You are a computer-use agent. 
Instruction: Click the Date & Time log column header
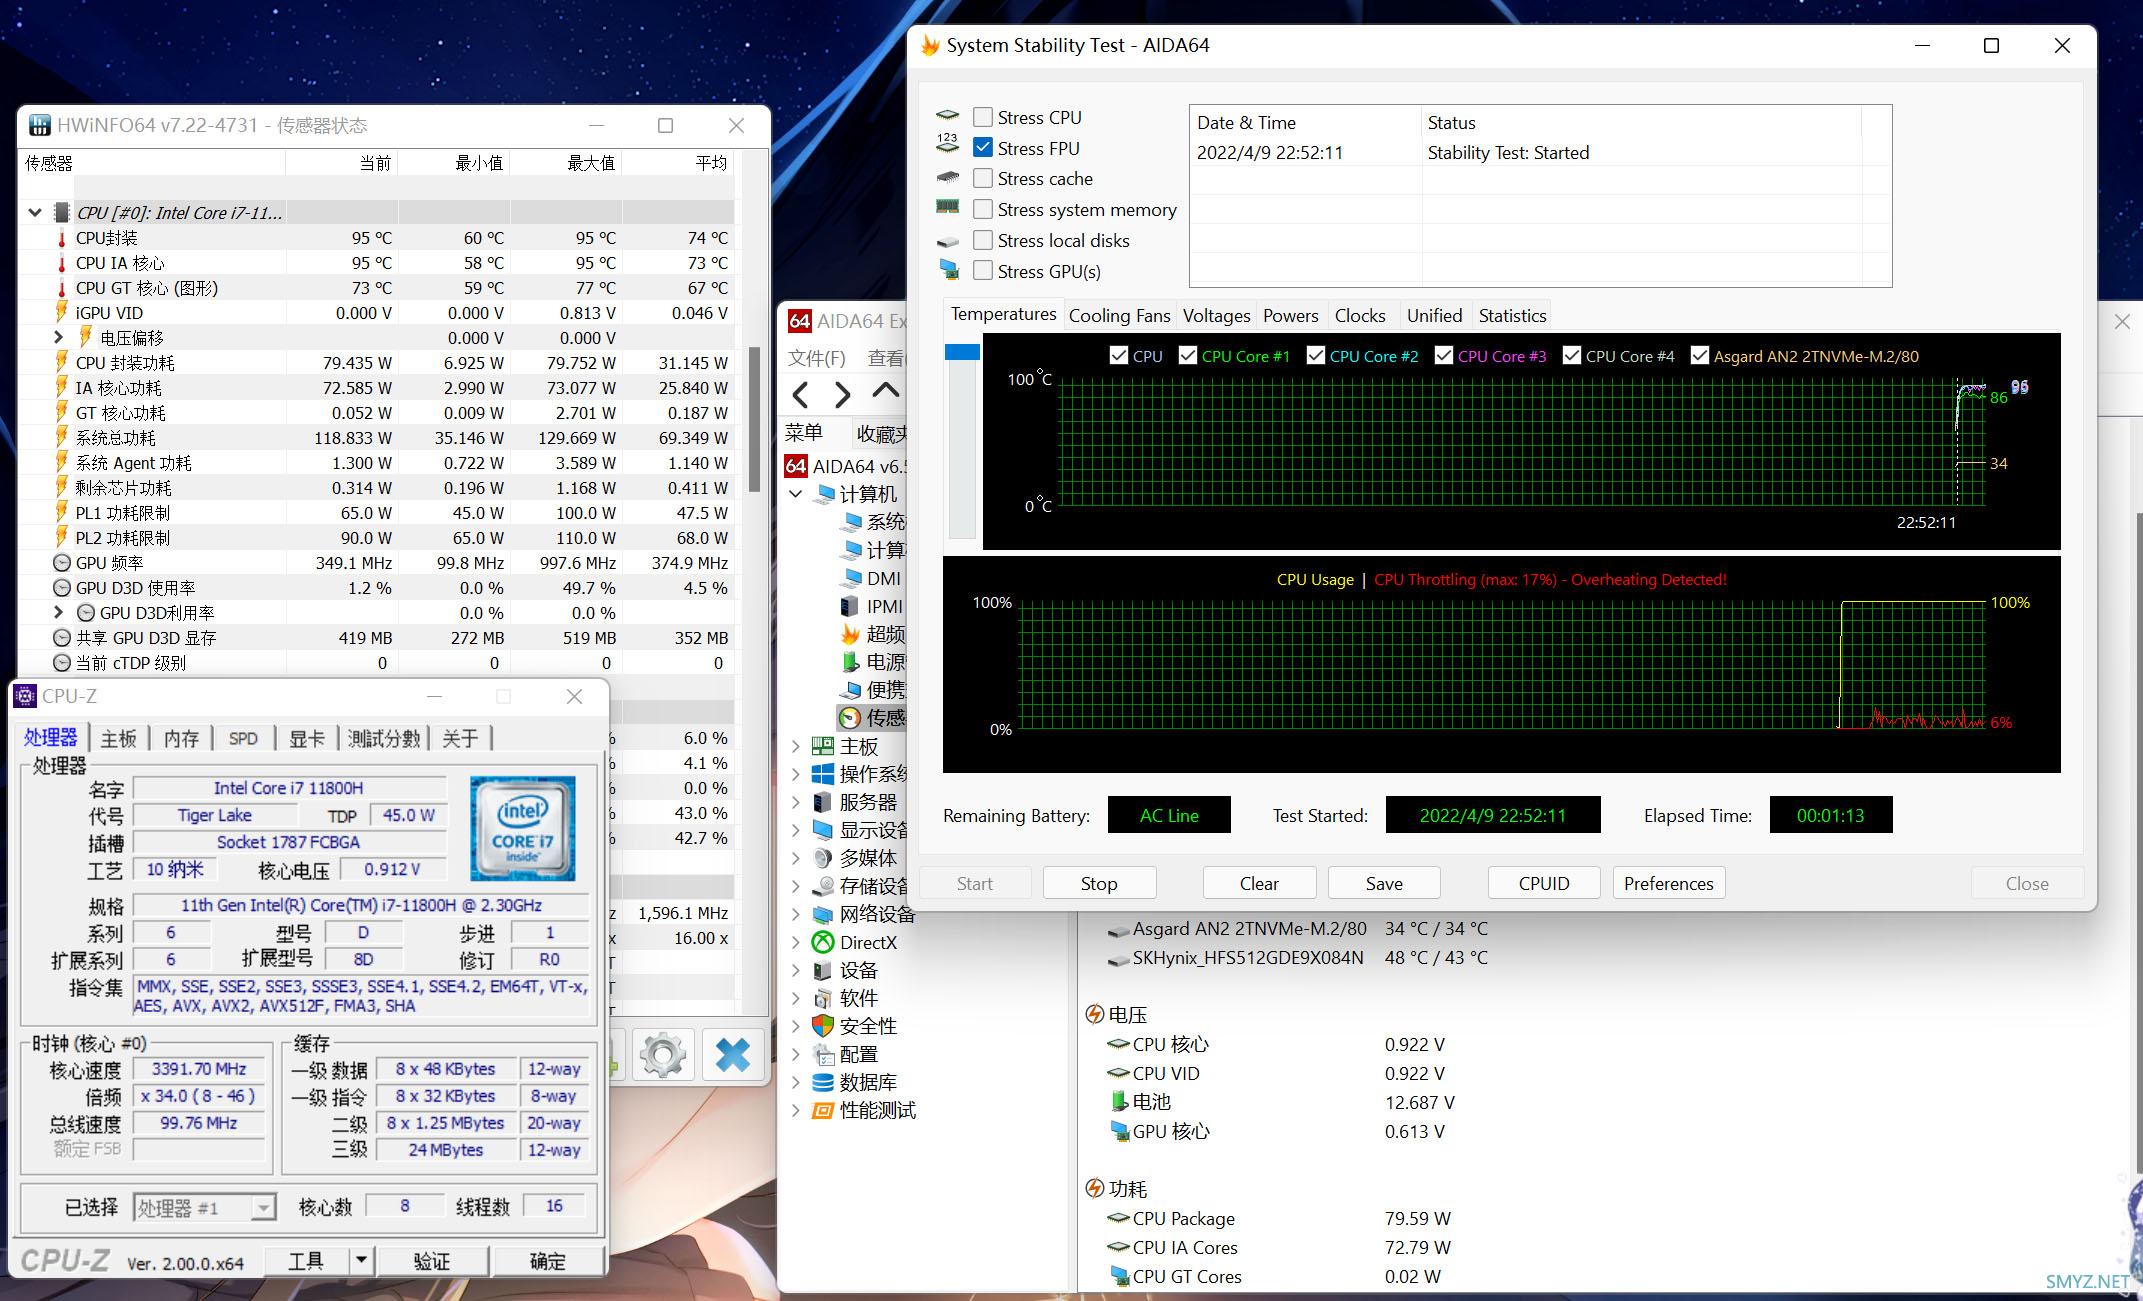[1305, 123]
